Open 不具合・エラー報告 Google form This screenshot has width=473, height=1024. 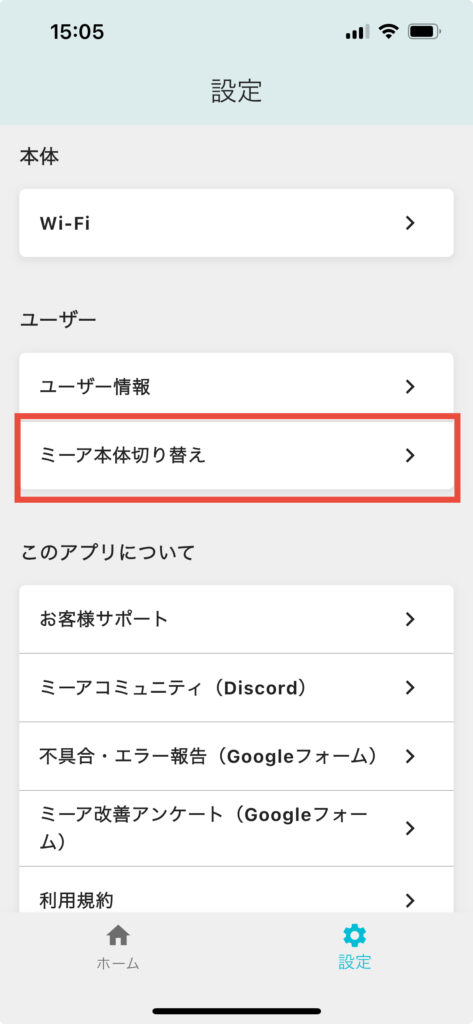point(236,756)
